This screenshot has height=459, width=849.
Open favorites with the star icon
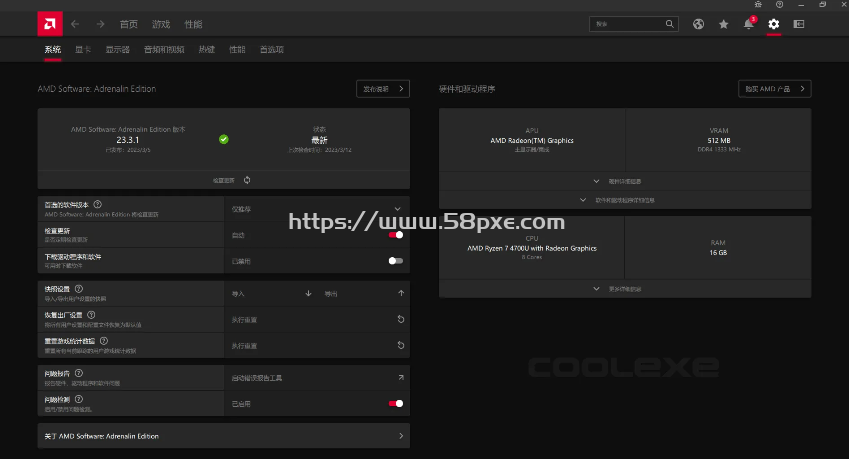coord(723,24)
